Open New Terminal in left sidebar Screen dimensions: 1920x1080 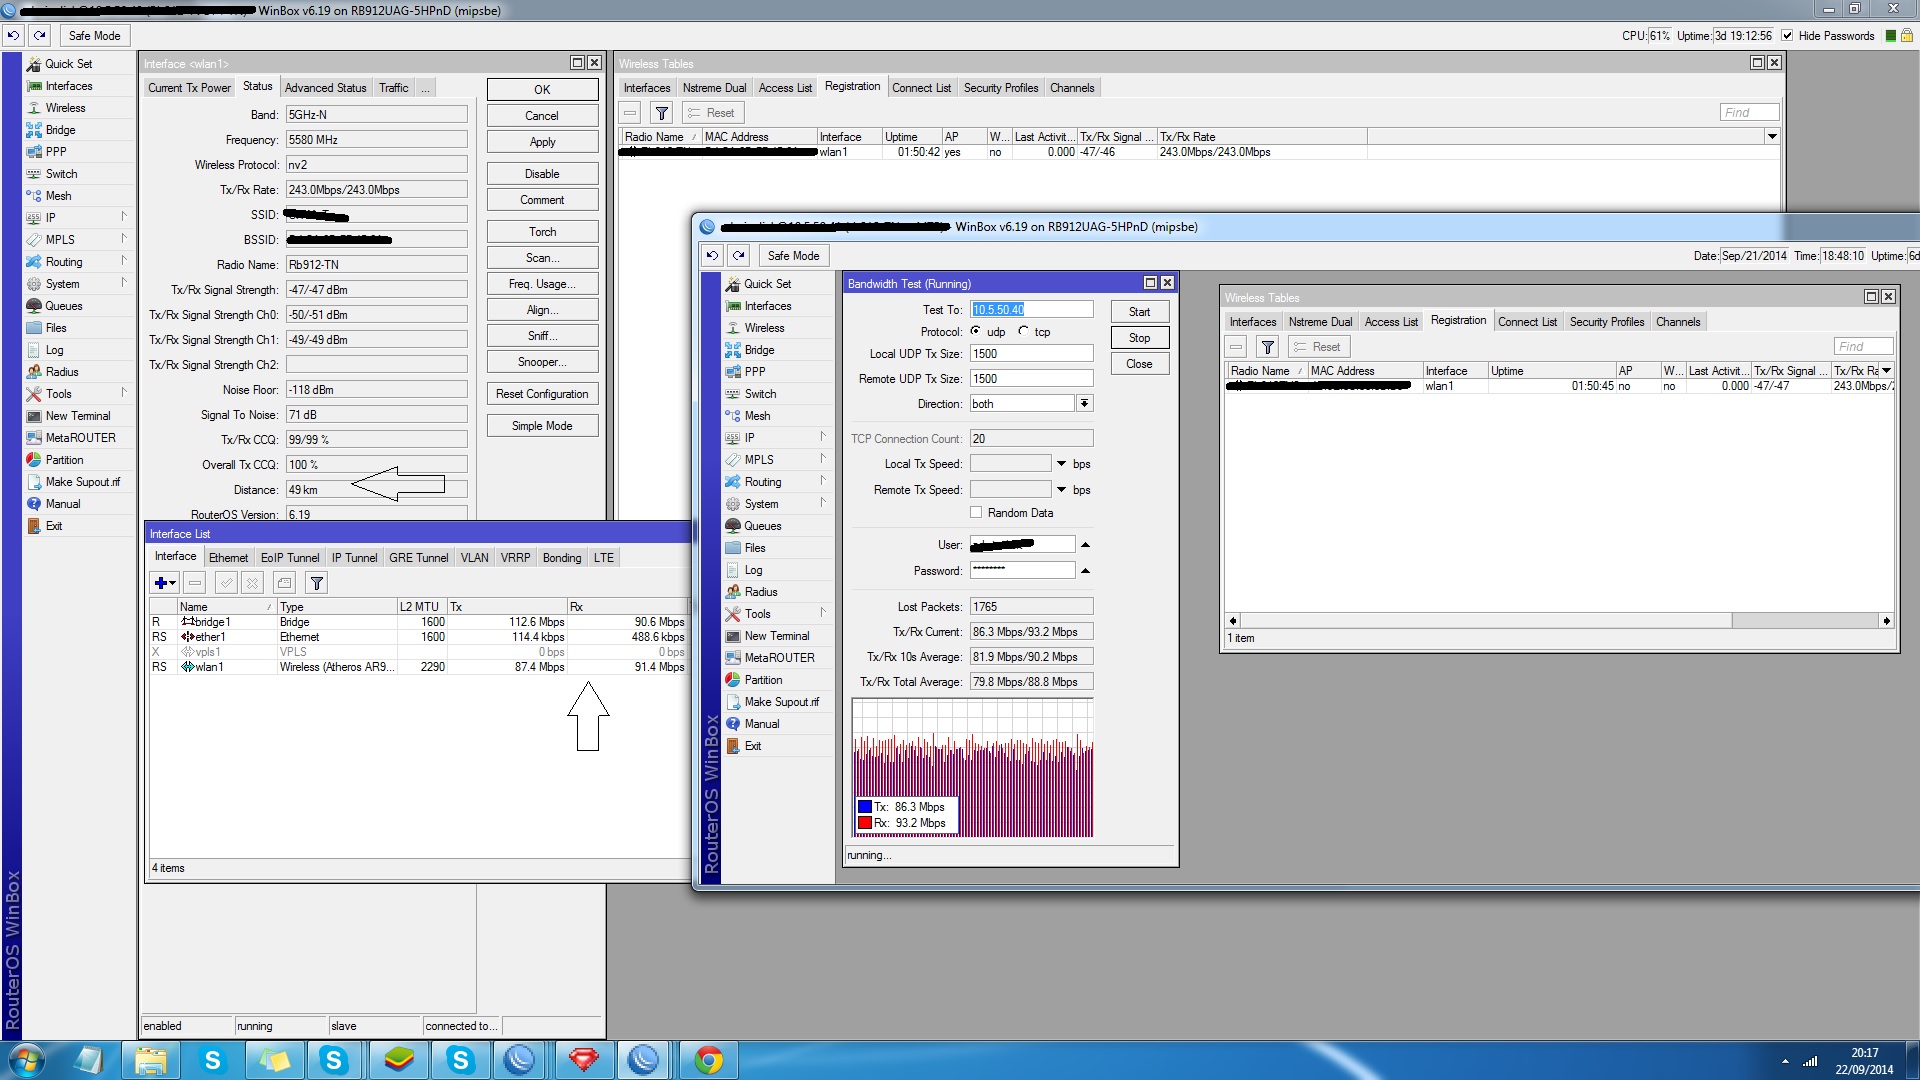tap(77, 416)
